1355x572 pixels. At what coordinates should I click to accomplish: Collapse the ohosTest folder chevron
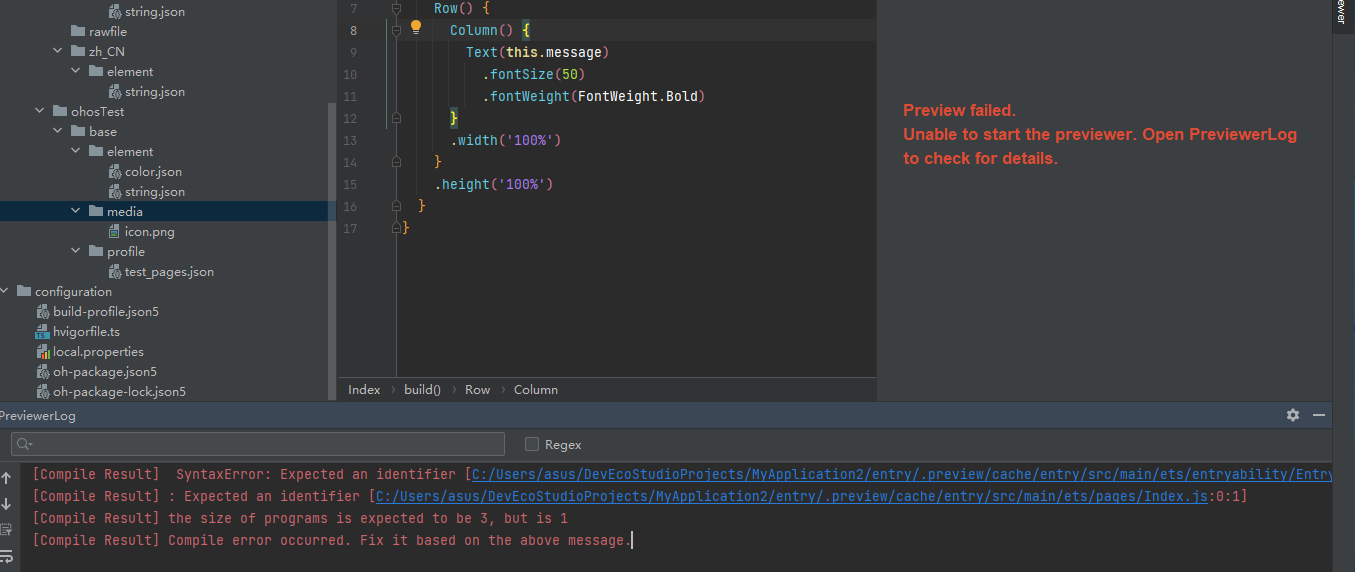click(x=41, y=111)
